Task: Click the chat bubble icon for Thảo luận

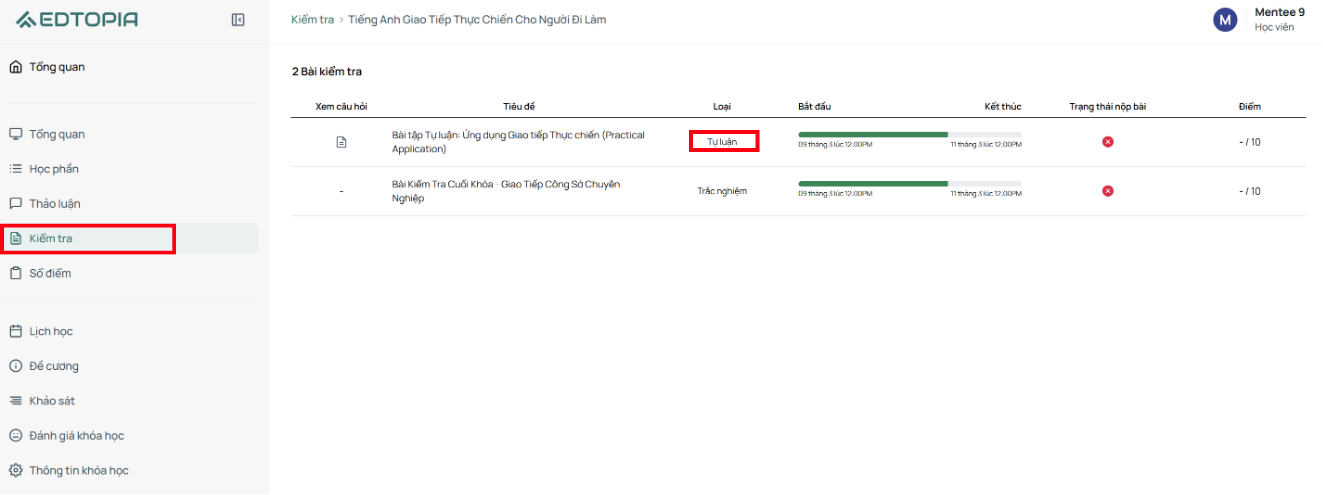Action: (x=15, y=204)
